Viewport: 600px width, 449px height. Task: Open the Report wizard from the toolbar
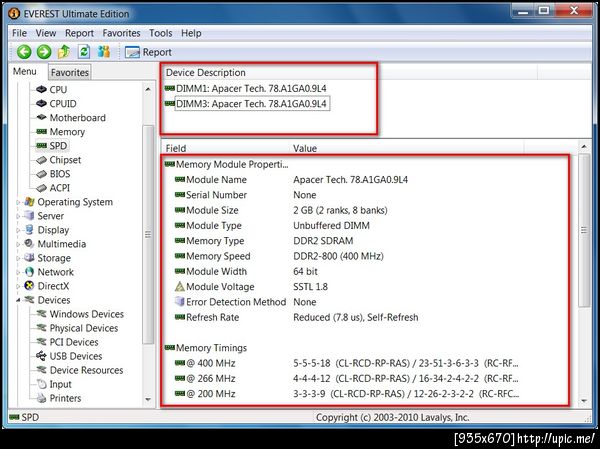pyautogui.click(x=148, y=52)
